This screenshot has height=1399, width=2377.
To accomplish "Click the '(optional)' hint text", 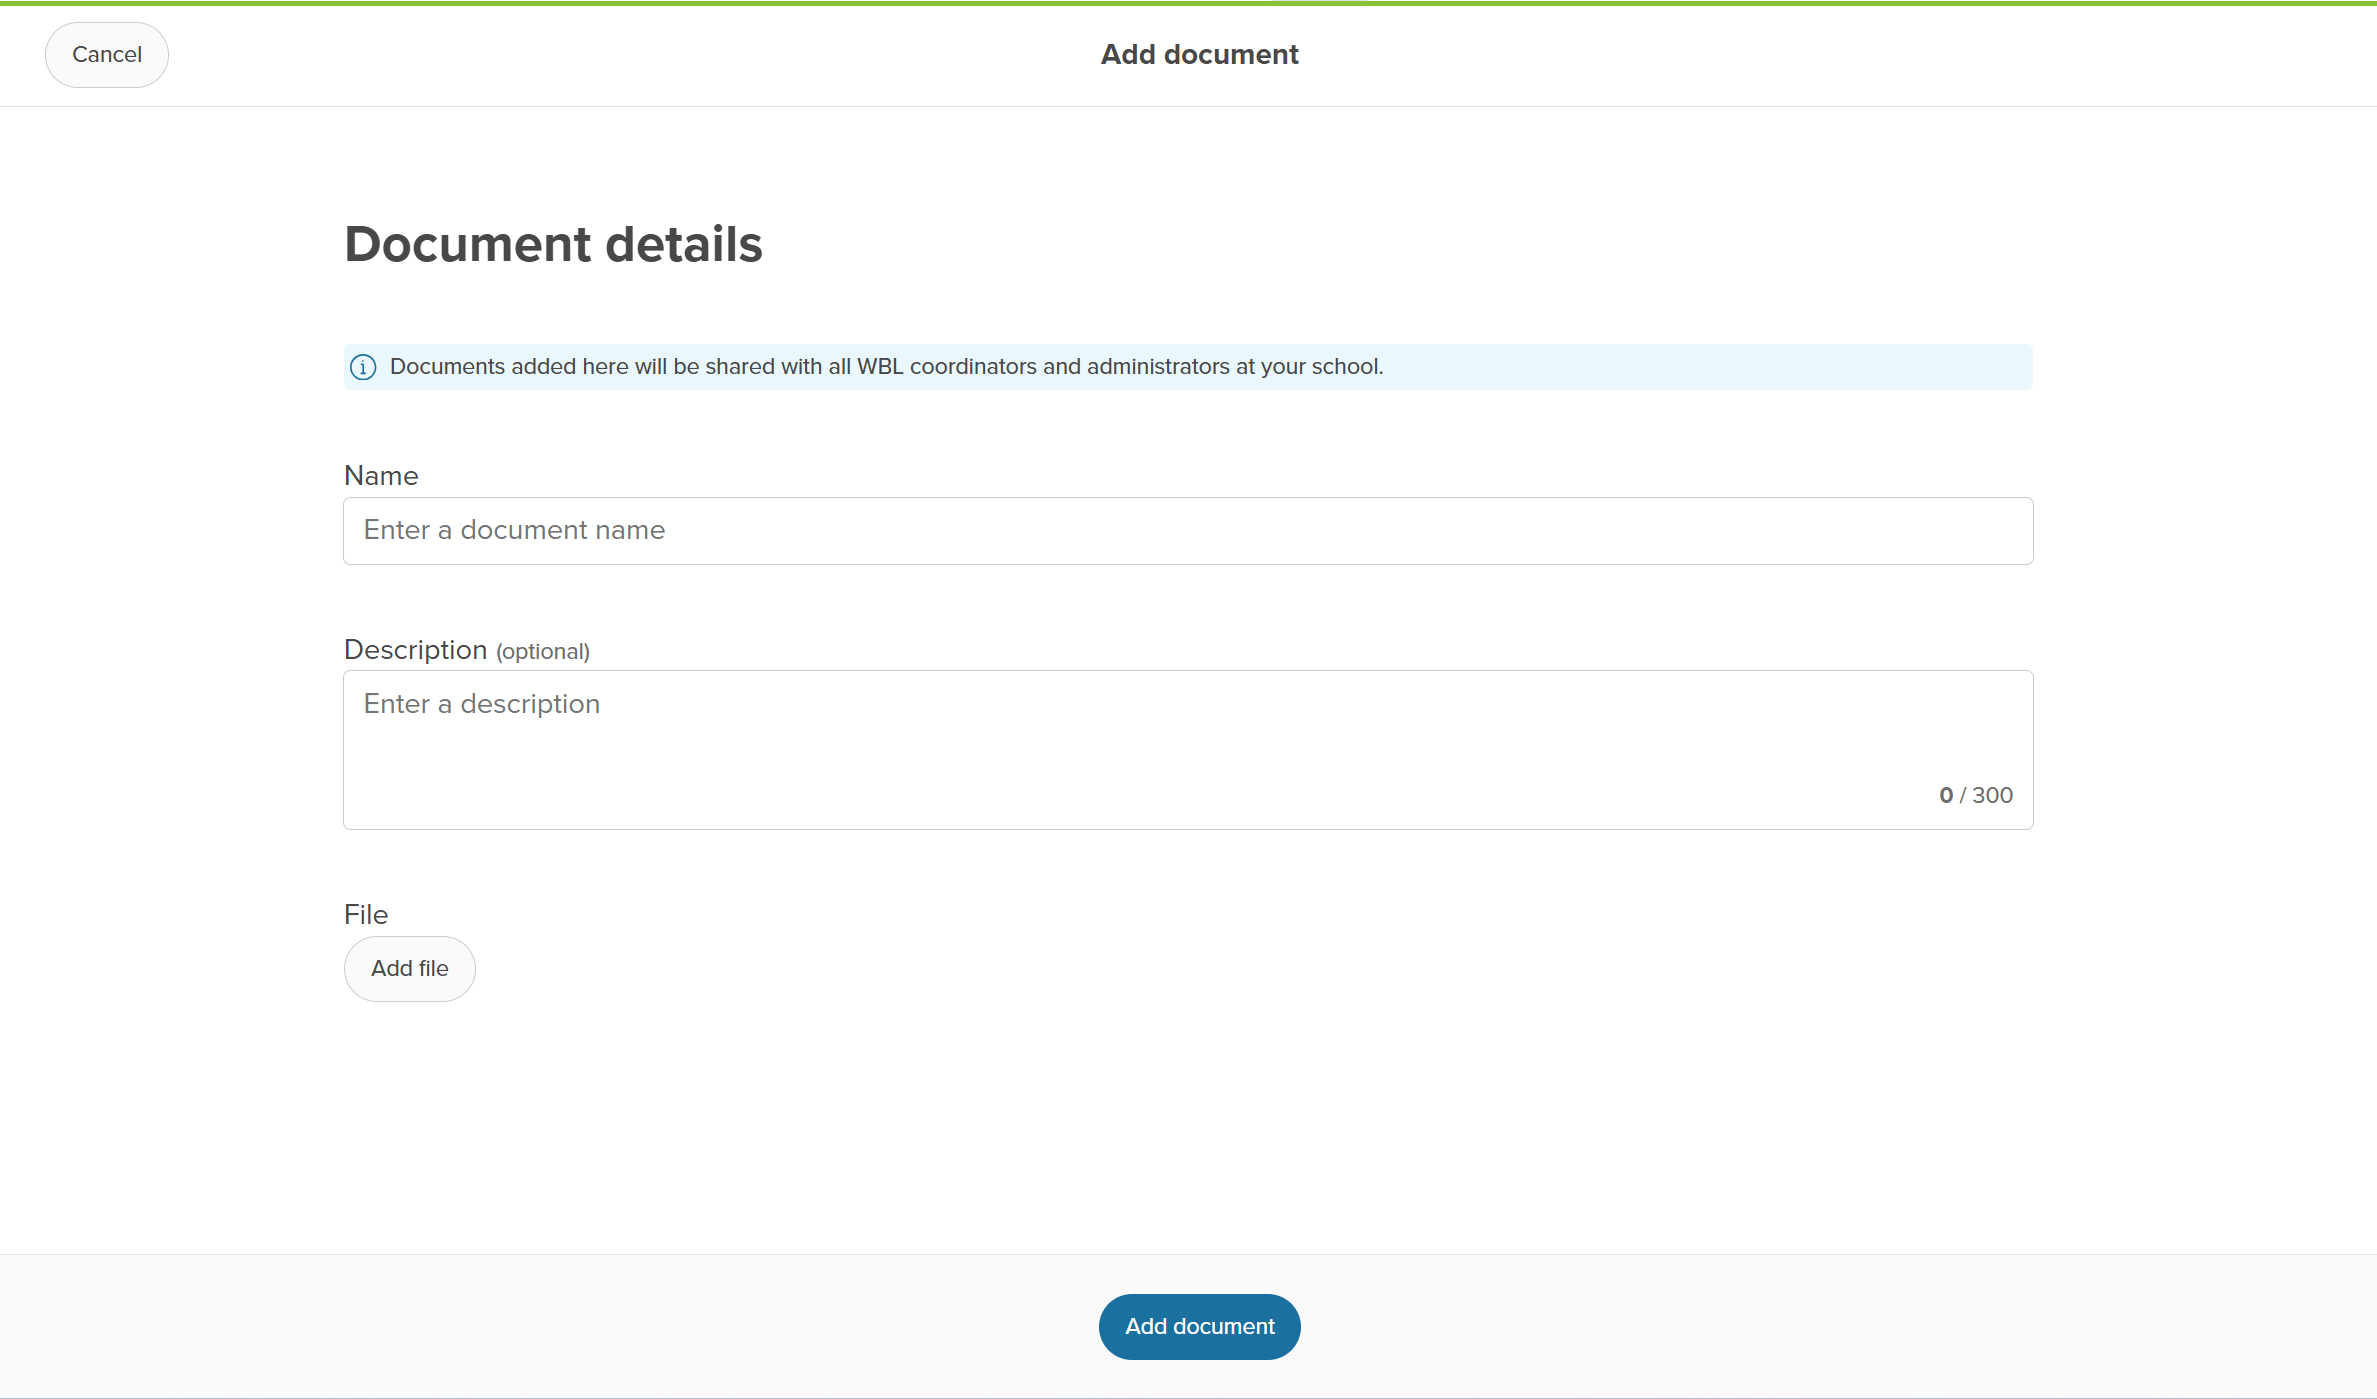I will click(543, 652).
